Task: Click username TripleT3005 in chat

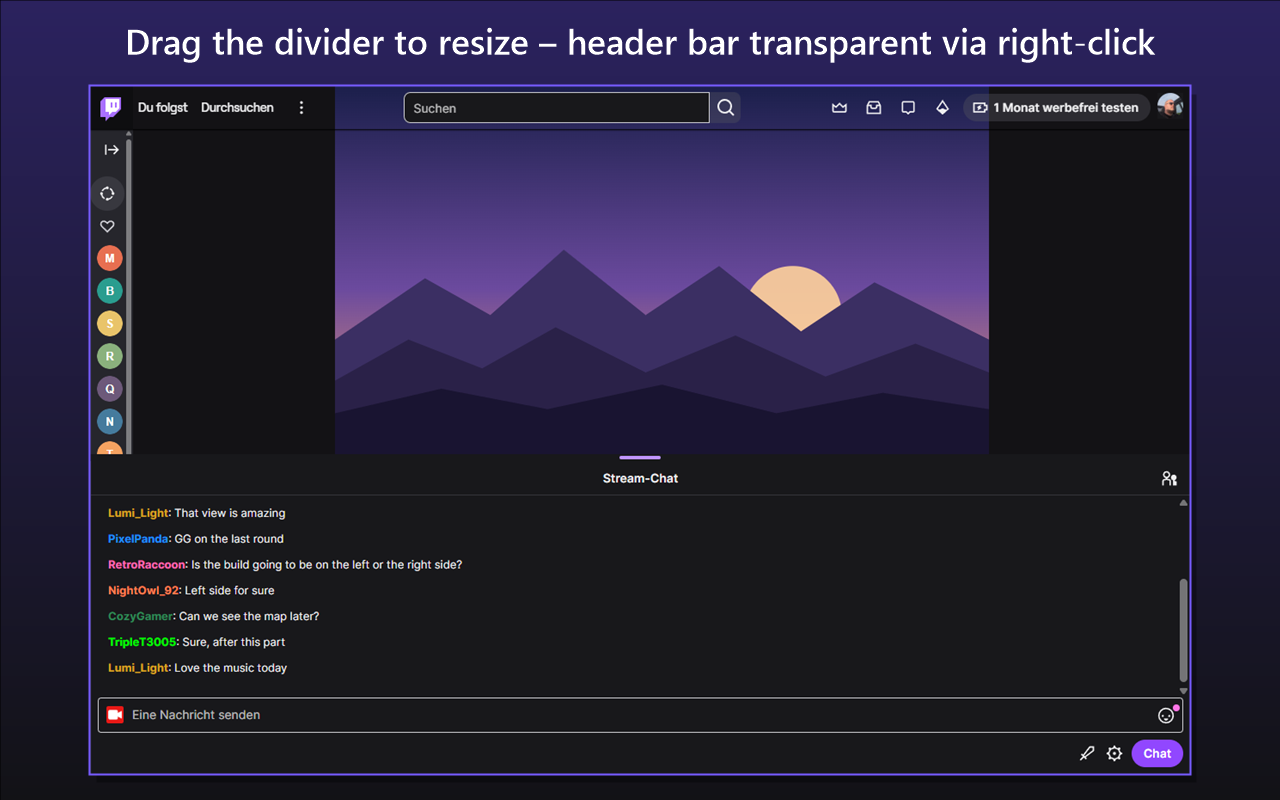Action: coord(142,643)
